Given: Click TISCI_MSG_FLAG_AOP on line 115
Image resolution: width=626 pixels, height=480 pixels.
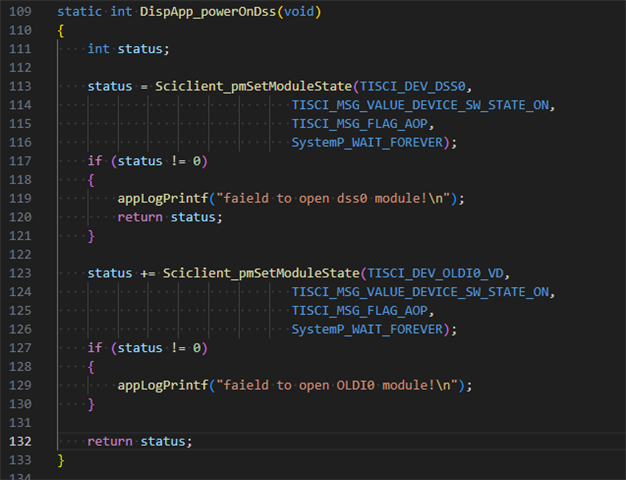Looking at the screenshot, I should coord(360,124).
